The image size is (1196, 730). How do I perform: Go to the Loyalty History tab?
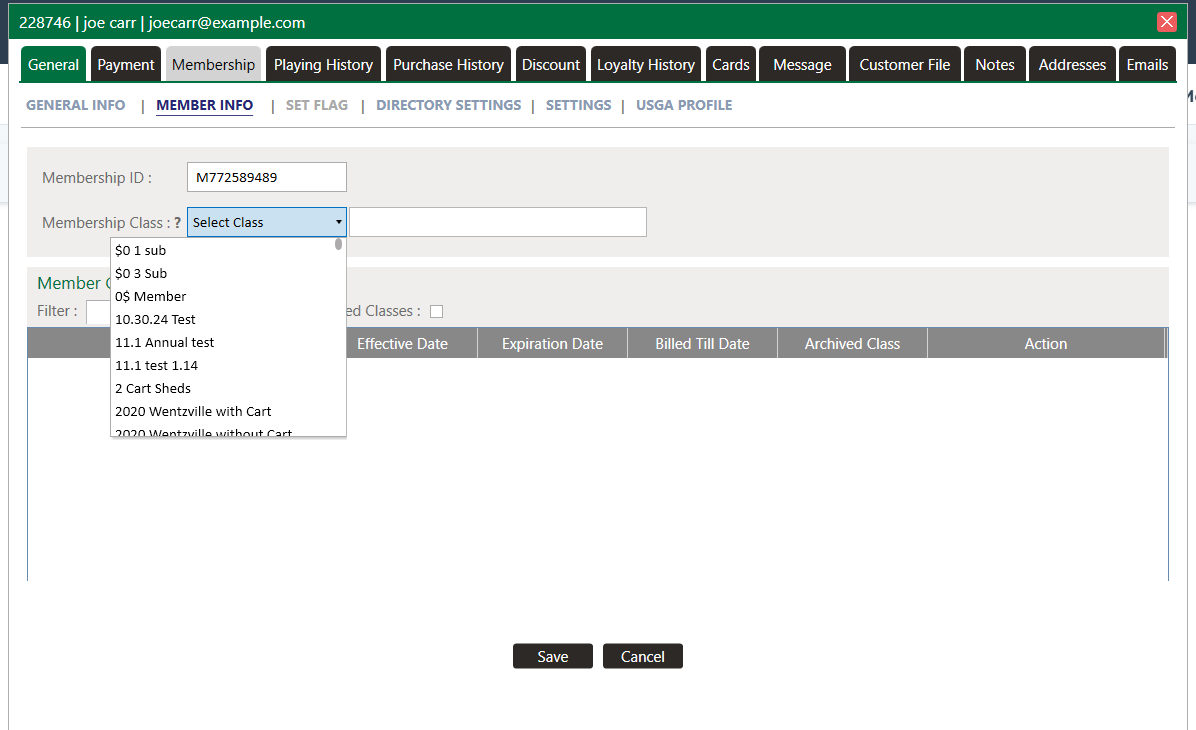click(645, 65)
